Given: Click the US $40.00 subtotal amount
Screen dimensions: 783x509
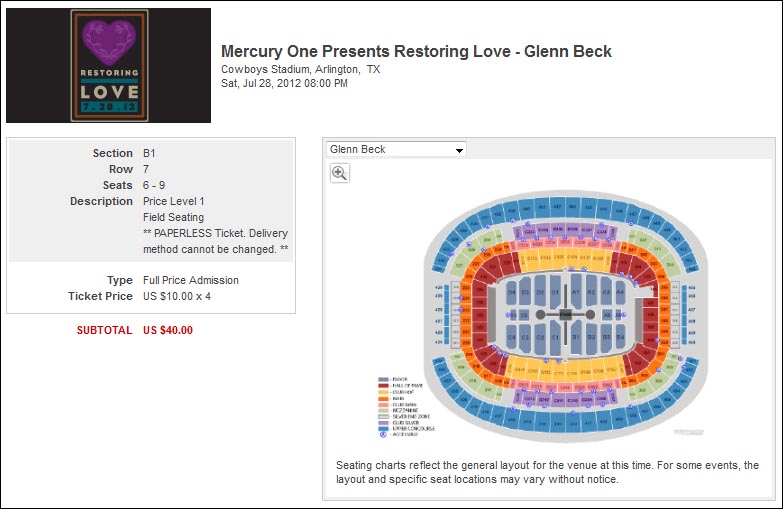Looking at the screenshot, I should click(x=168, y=330).
